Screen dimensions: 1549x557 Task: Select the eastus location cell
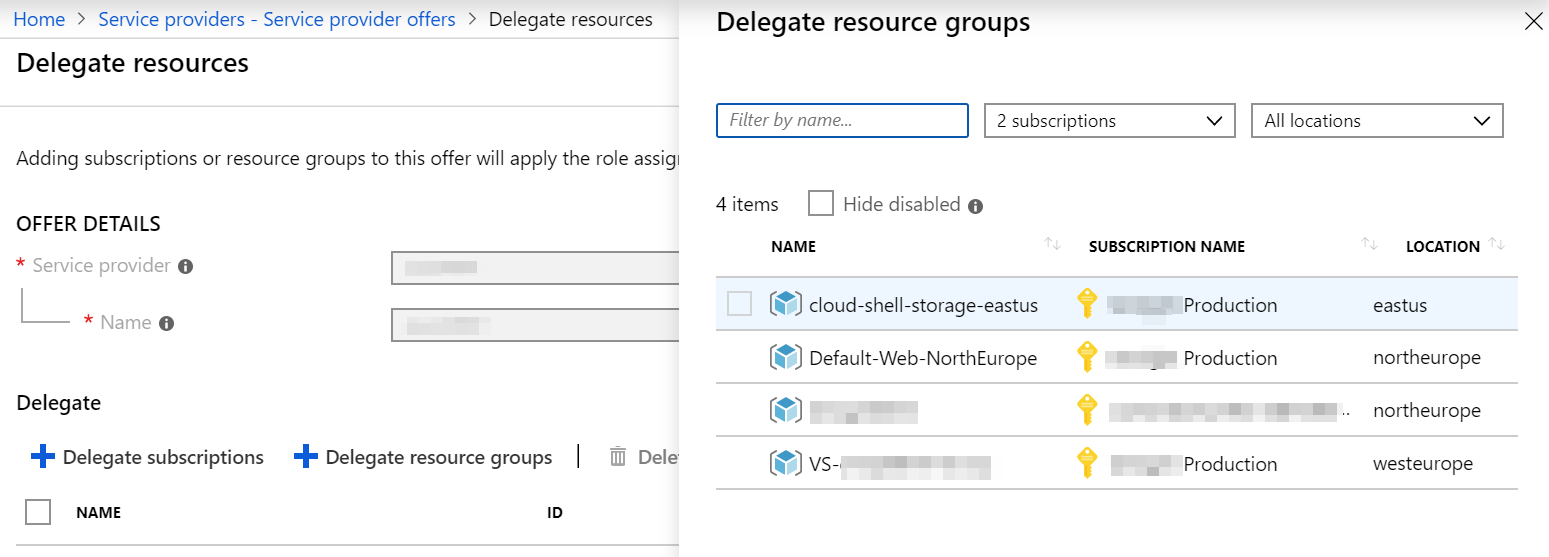tap(1402, 305)
